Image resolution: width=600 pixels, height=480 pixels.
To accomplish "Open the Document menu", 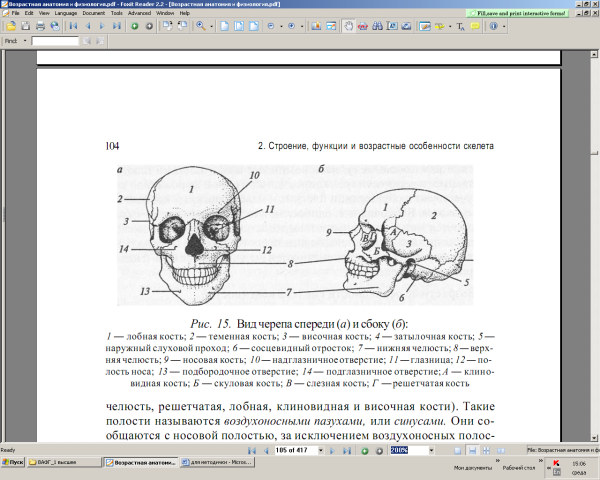I will coord(97,13).
